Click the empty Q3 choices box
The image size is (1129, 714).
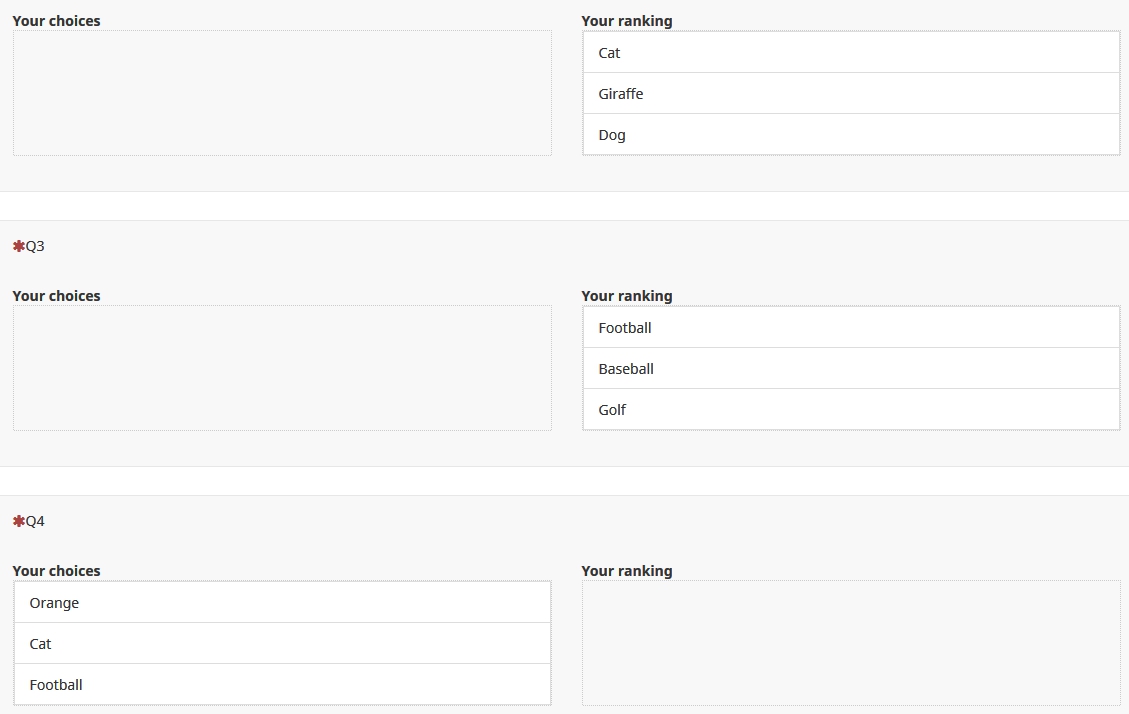[x=282, y=368]
